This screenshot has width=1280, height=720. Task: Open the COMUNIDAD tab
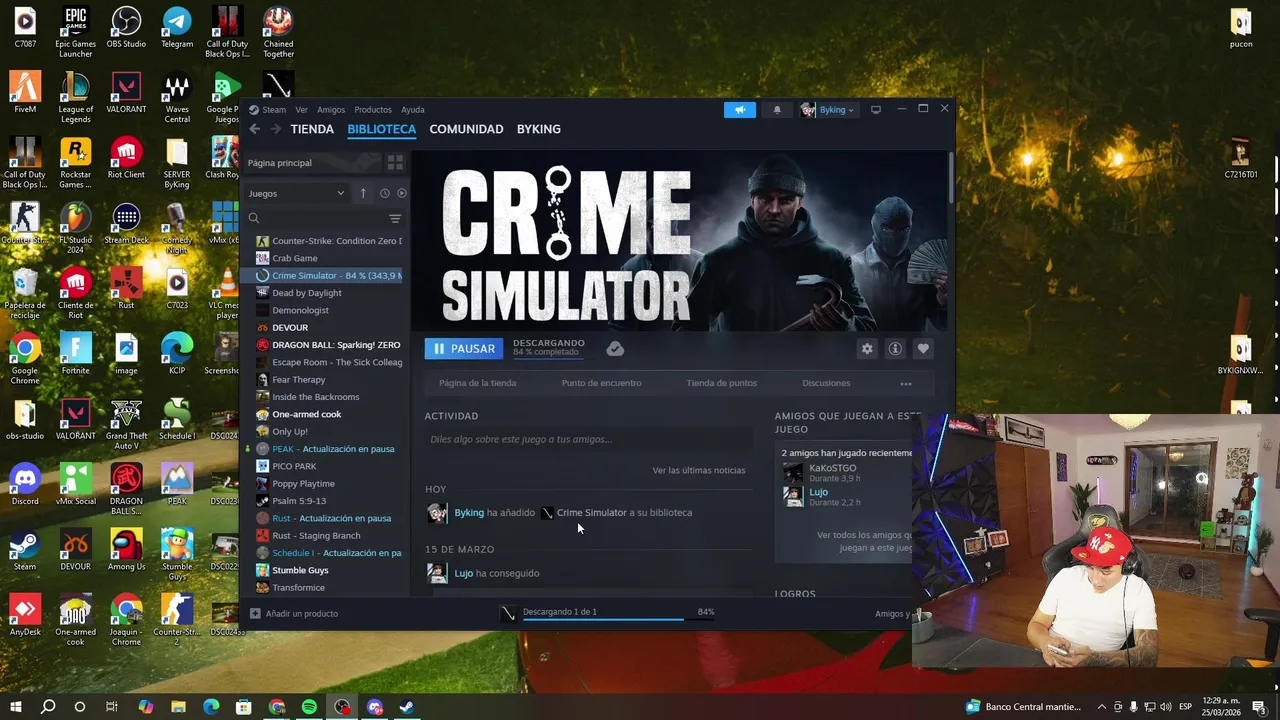466,129
